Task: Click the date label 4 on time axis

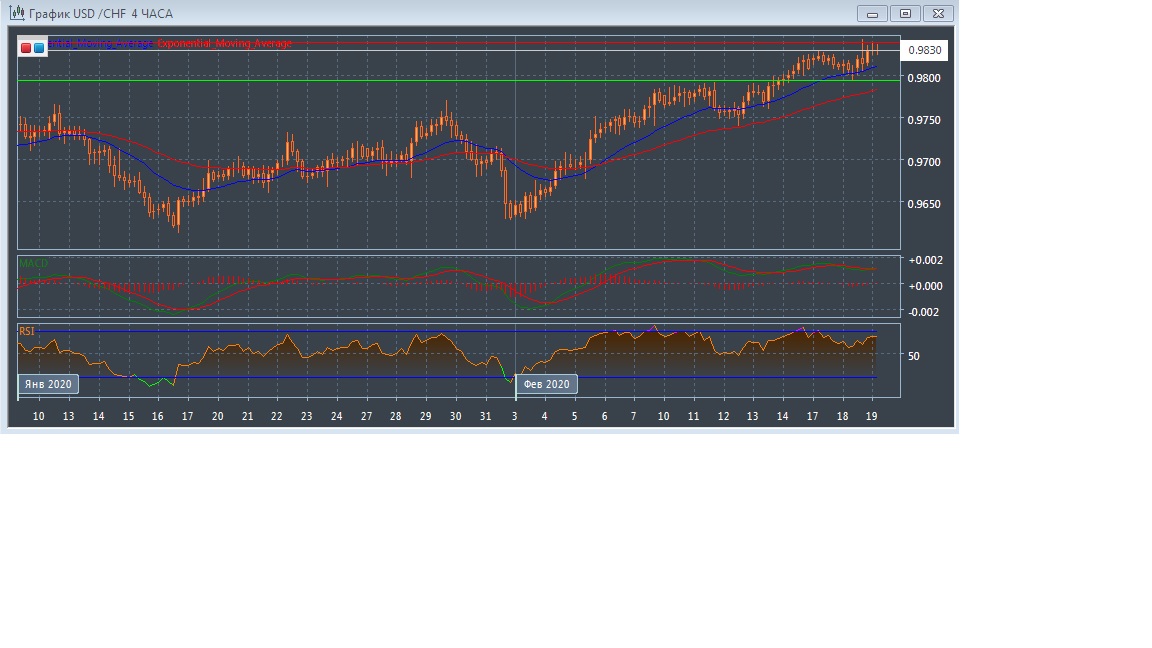Action: click(x=544, y=417)
